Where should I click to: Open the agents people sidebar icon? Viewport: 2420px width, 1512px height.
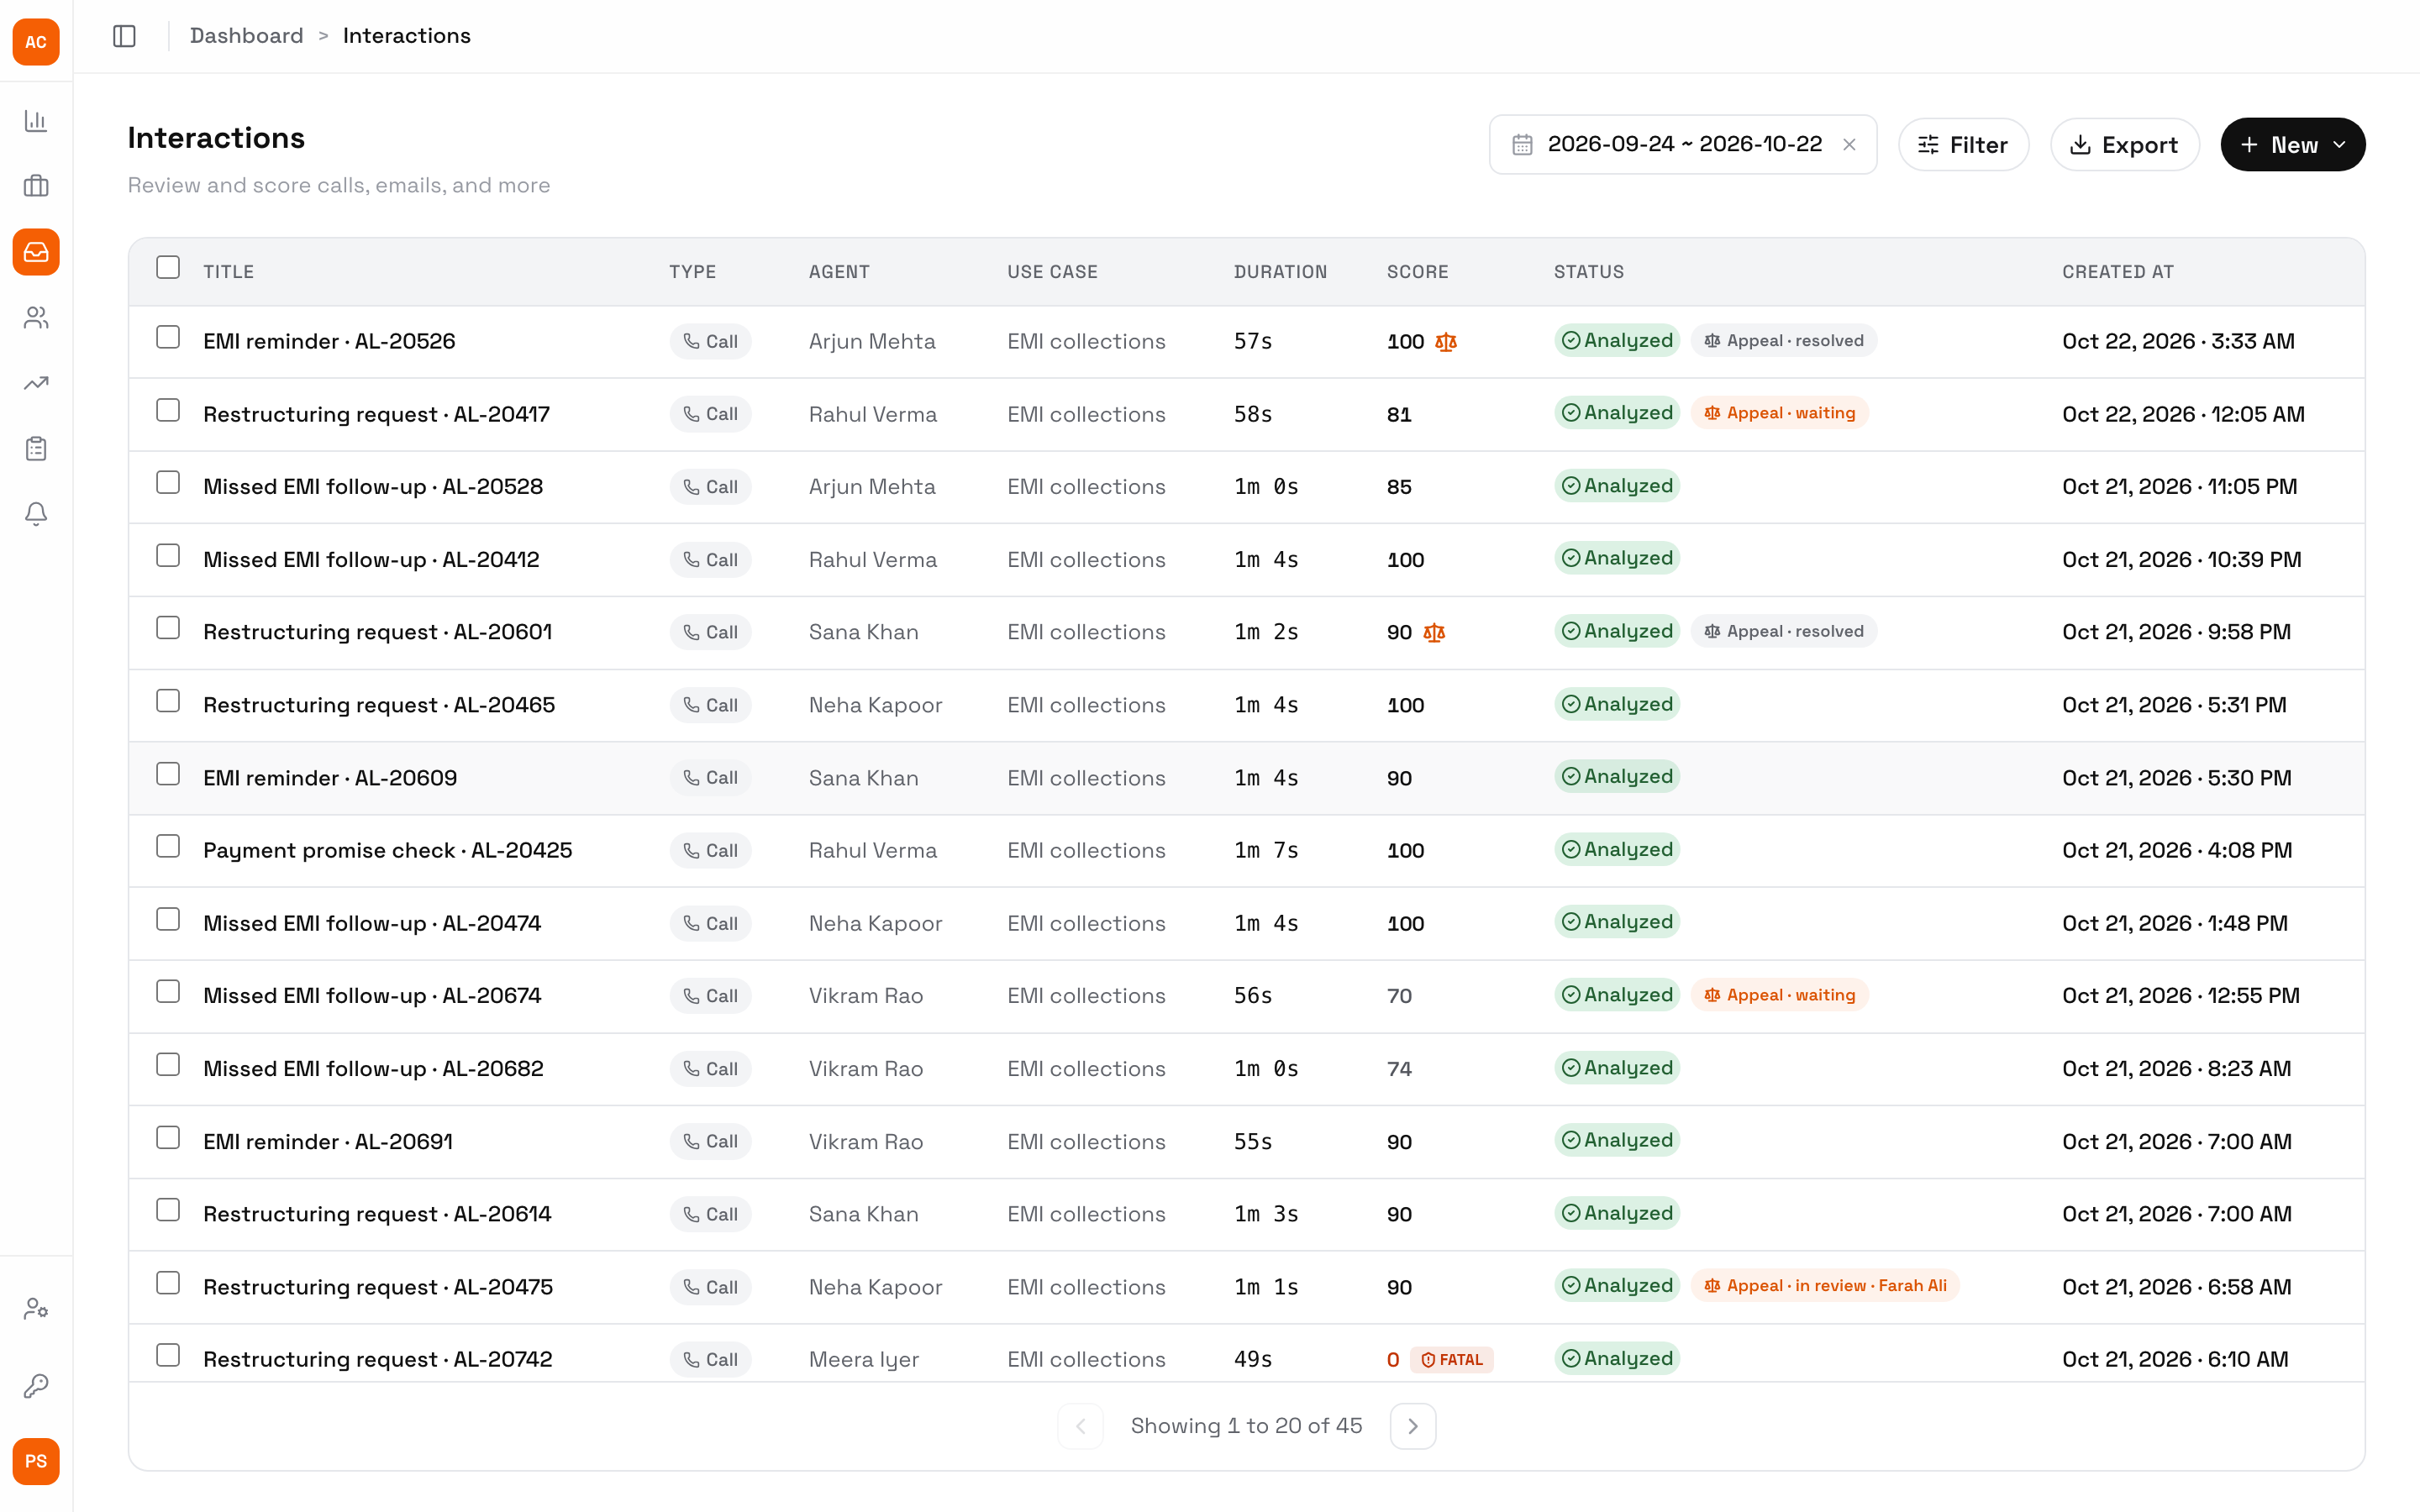point(36,318)
